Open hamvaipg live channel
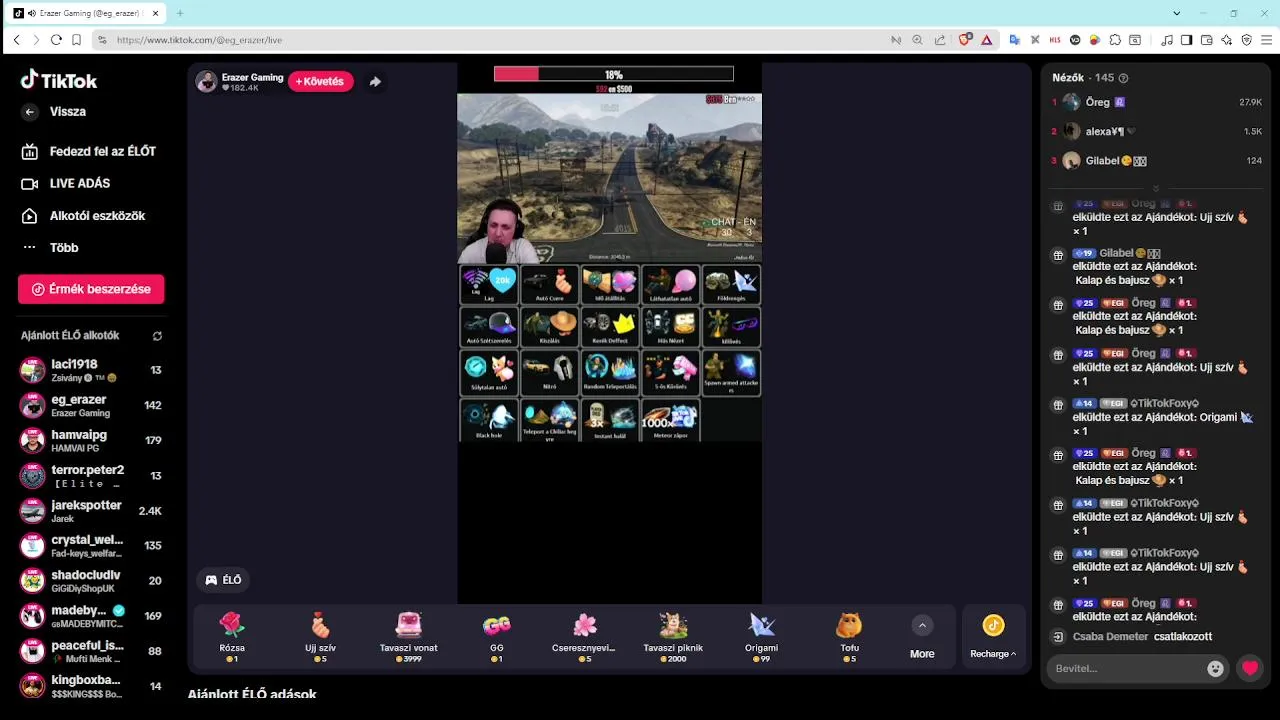This screenshot has height=720, width=1280. 91,440
